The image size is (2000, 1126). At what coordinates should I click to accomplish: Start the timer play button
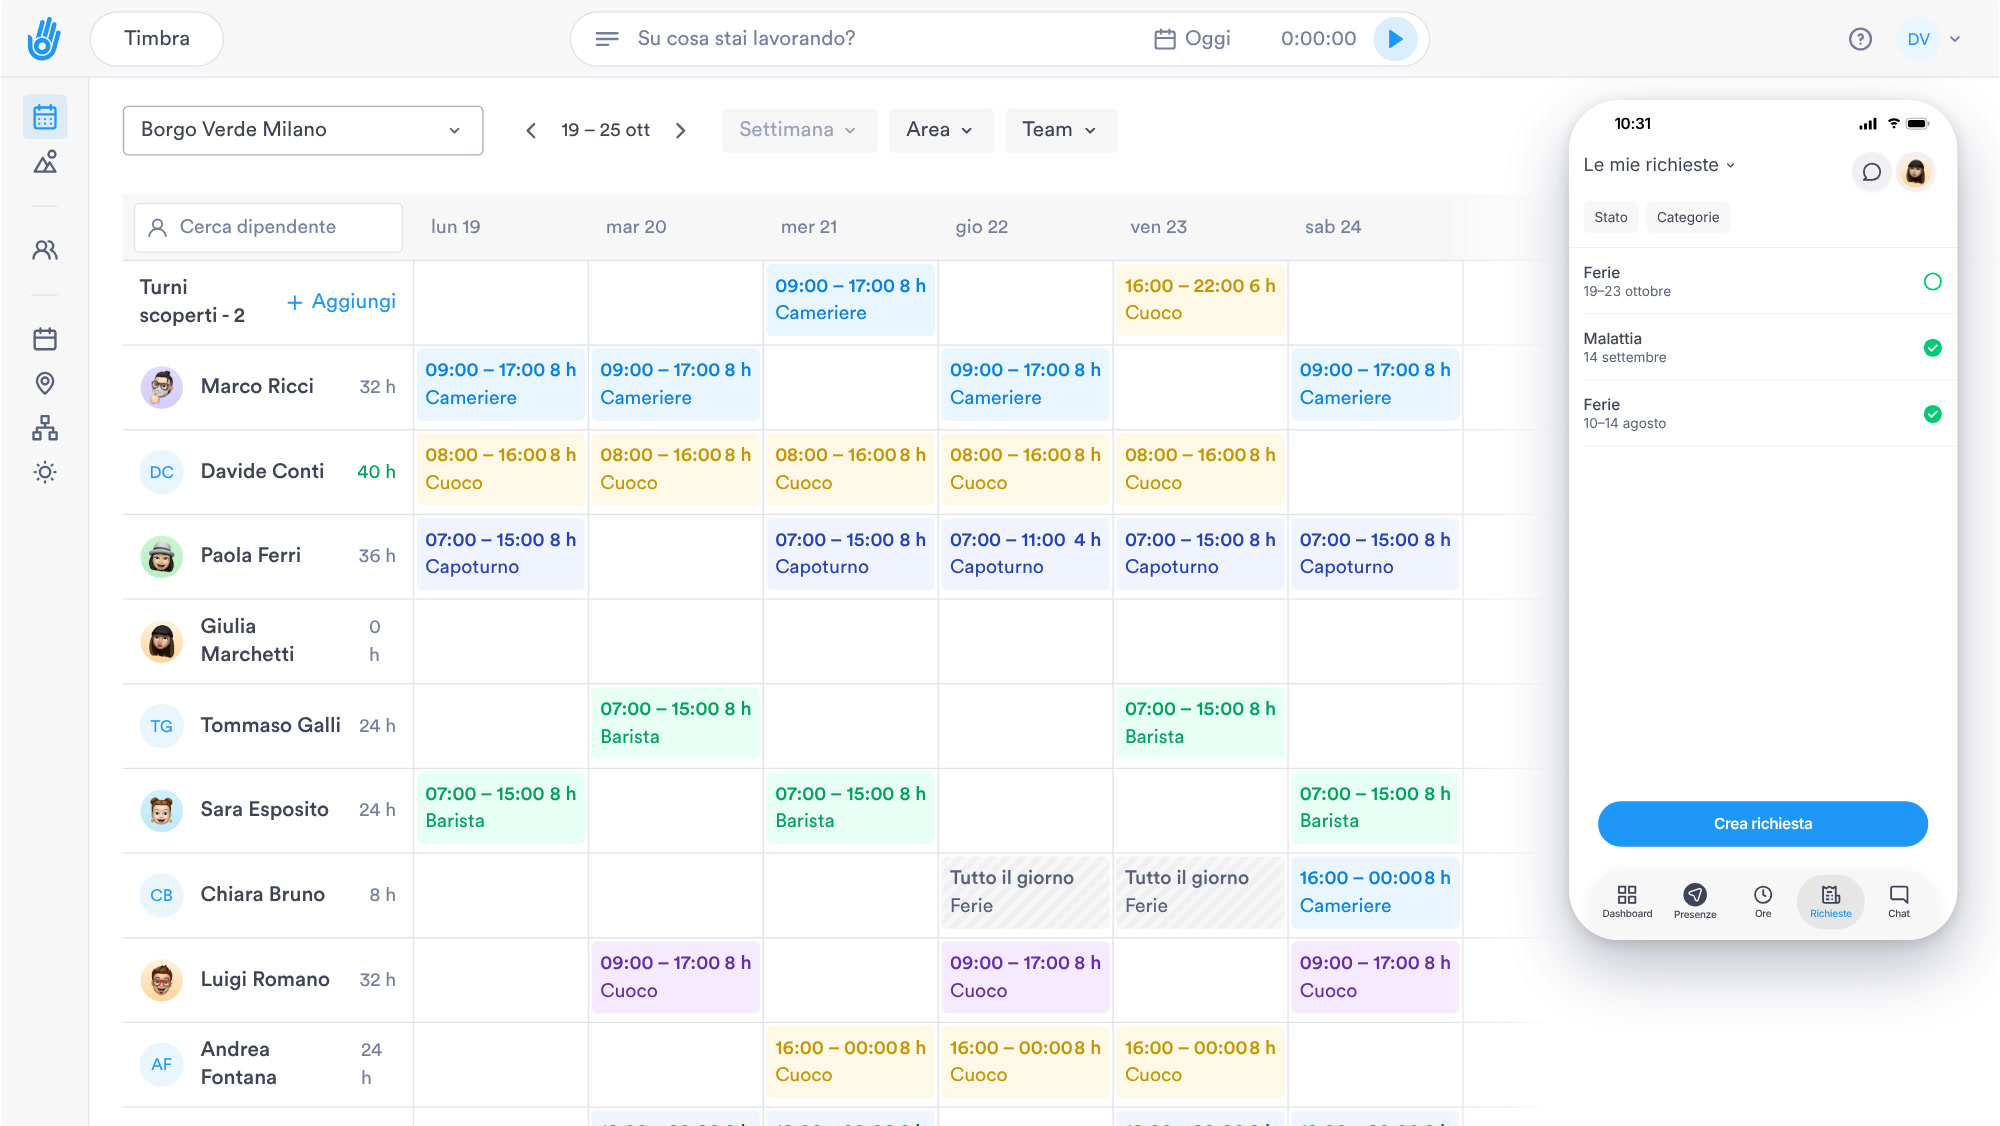1395,39
